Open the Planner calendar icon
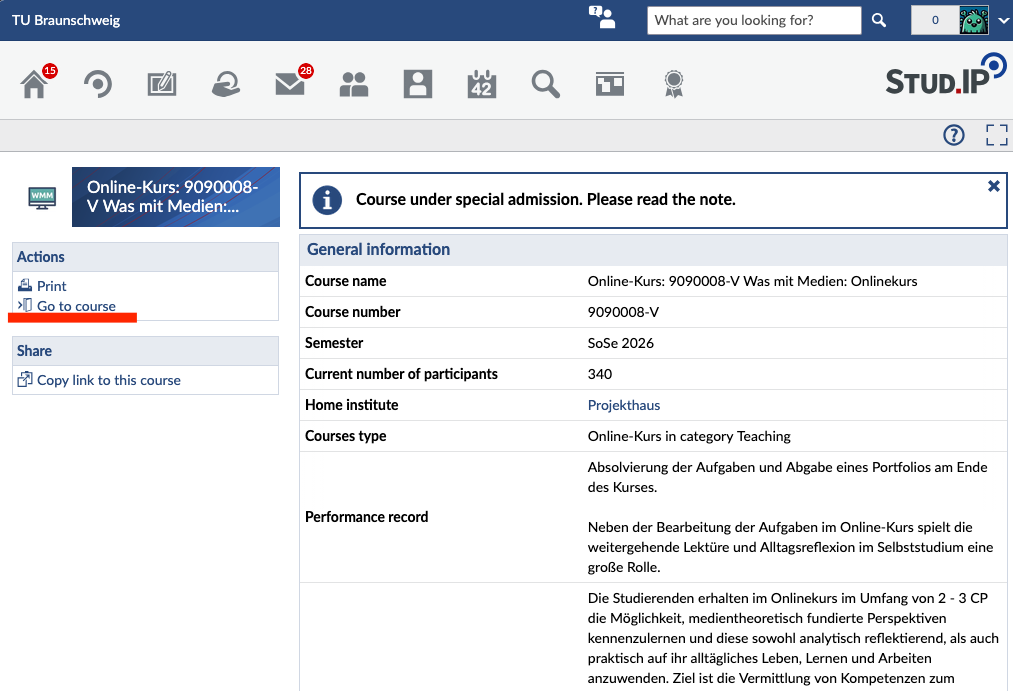This screenshot has height=691, width=1013. [x=482, y=84]
